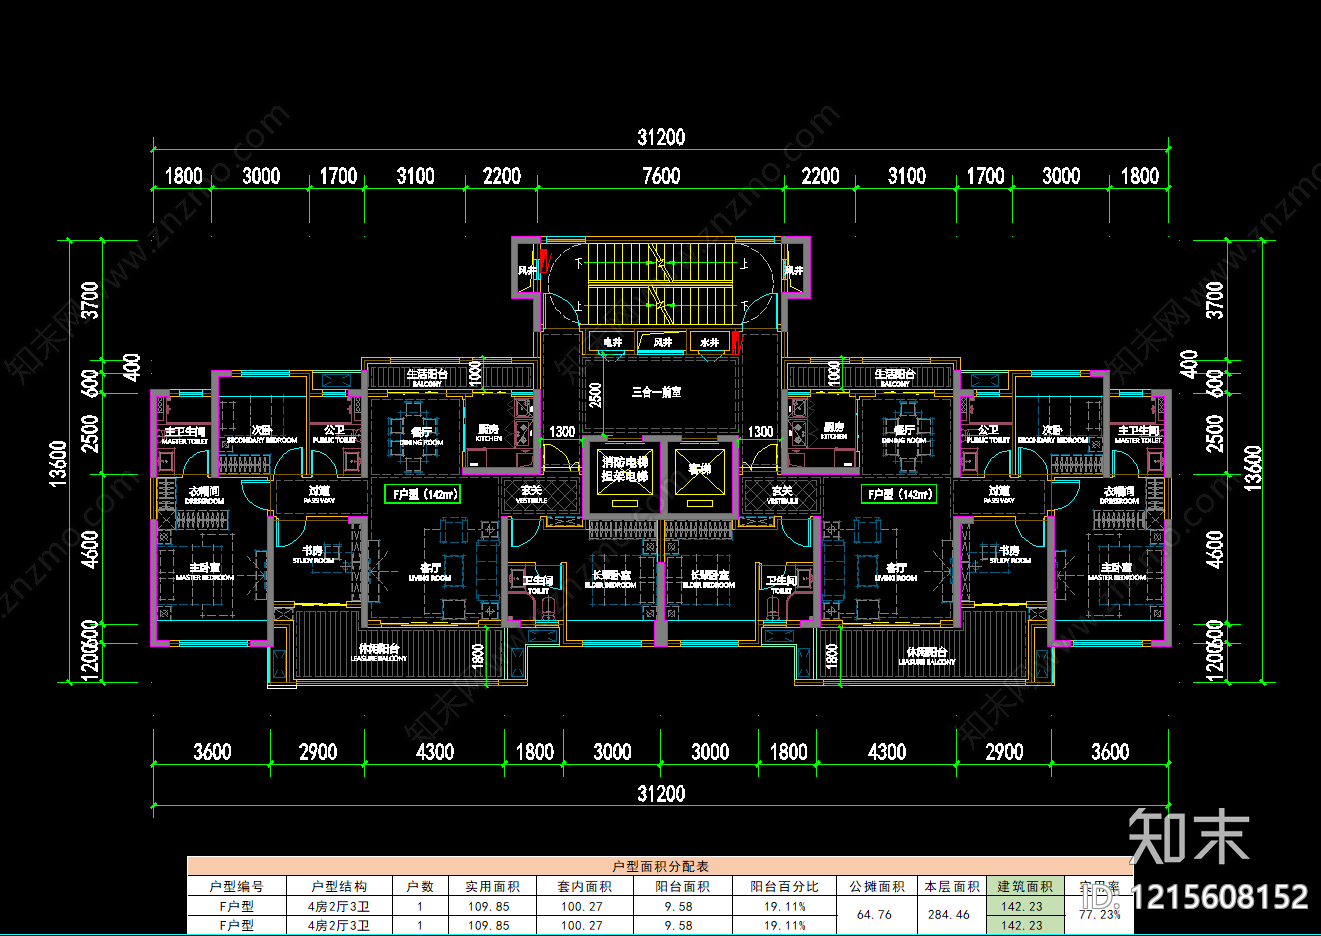The width and height of the screenshot is (1321, 936).
Task: Click the 风井 label between 电井 and 水井
Action: 662,342
